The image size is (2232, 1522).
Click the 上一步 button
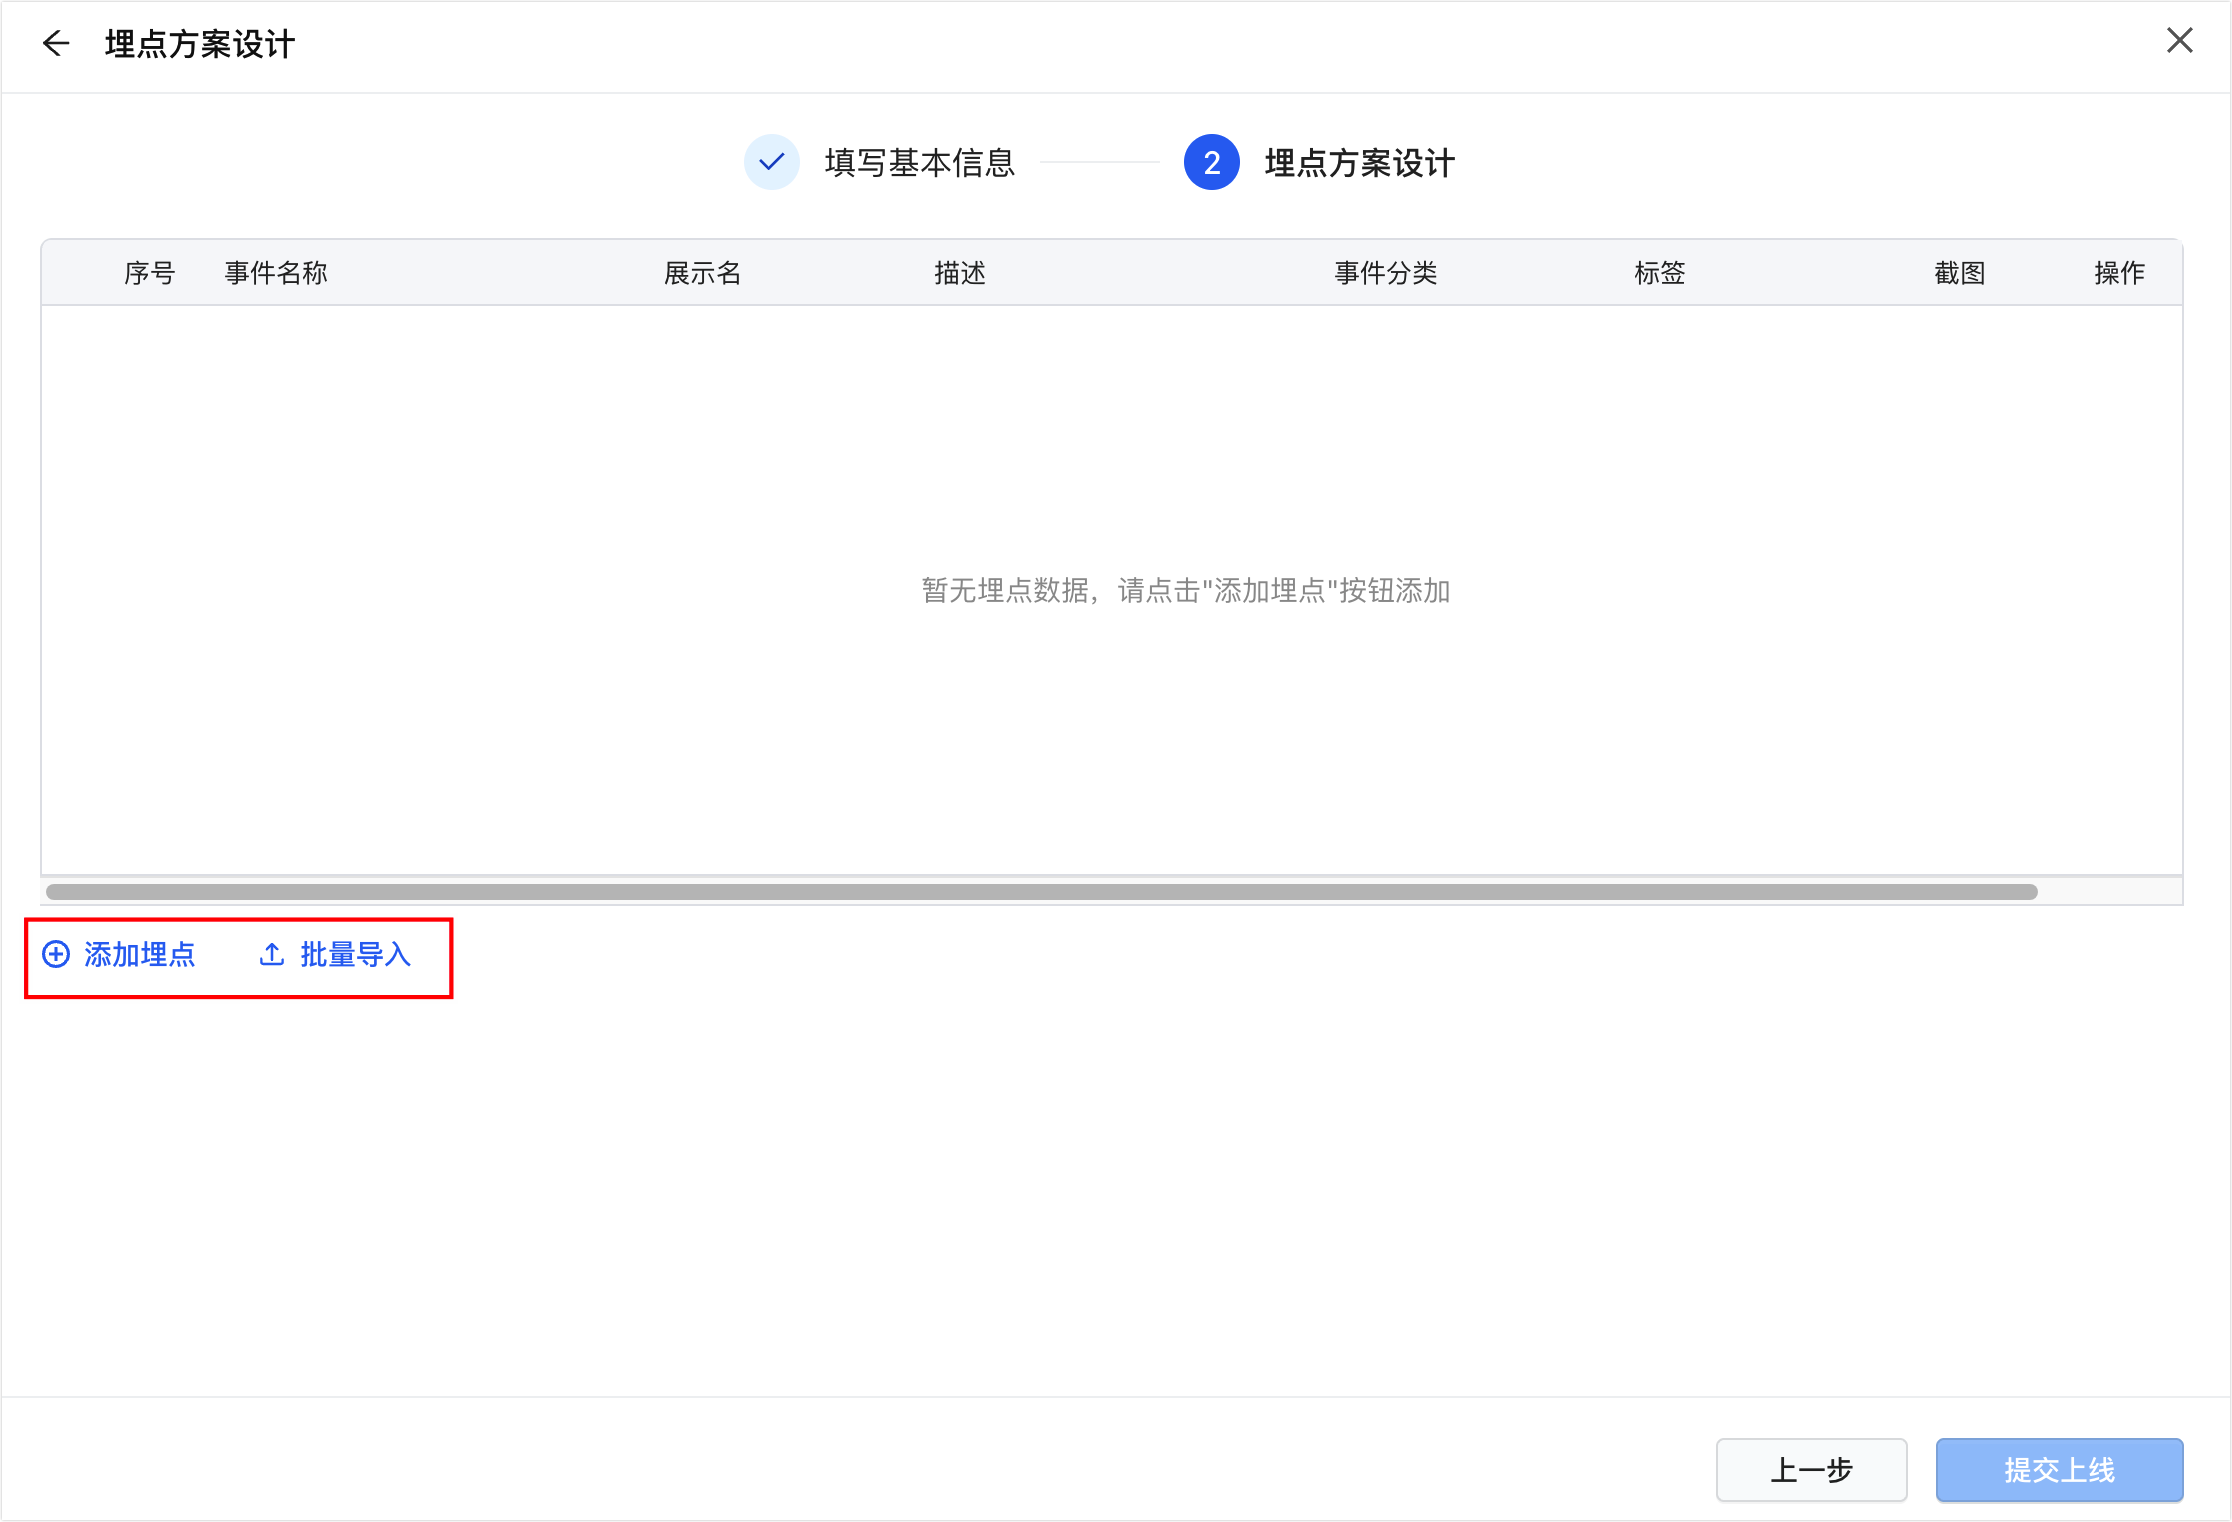[x=1811, y=1469]
